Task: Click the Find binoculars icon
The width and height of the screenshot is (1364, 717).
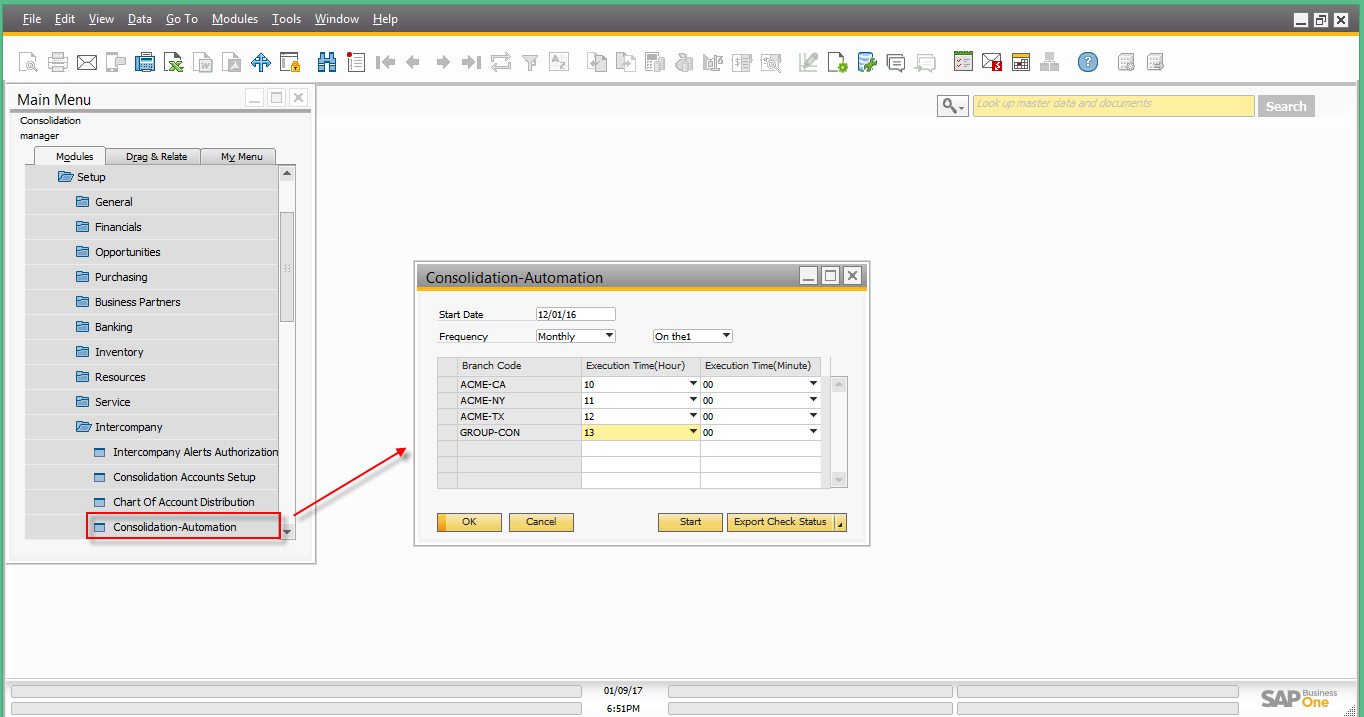Action: point(327,63)
